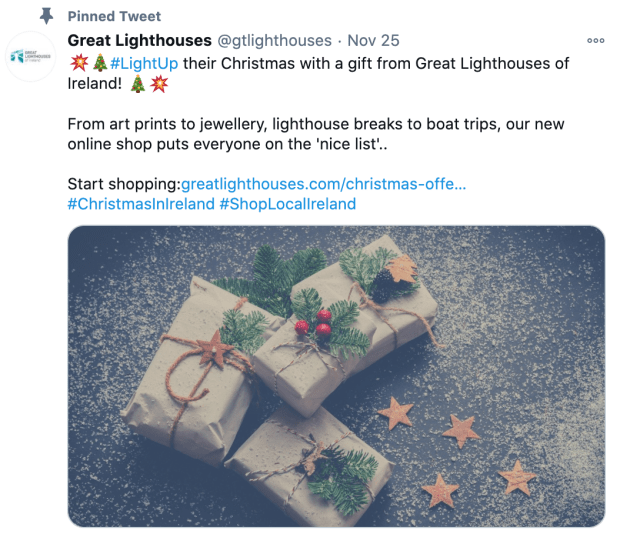Select the Pinned Tweet label
620x534 pixels.
click(114, 16)
